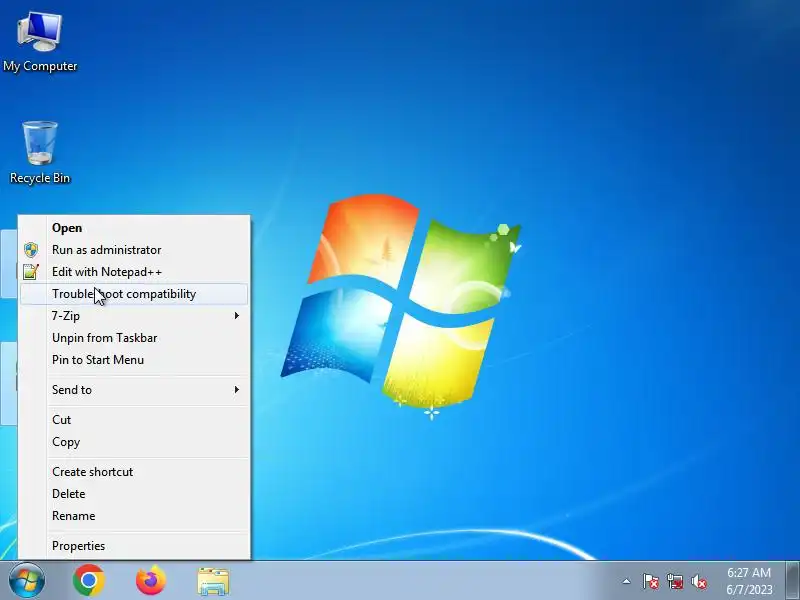Expand the Send to submenu arrow
The width and height of the screenshot is (800, 600).
pos(237,390)
